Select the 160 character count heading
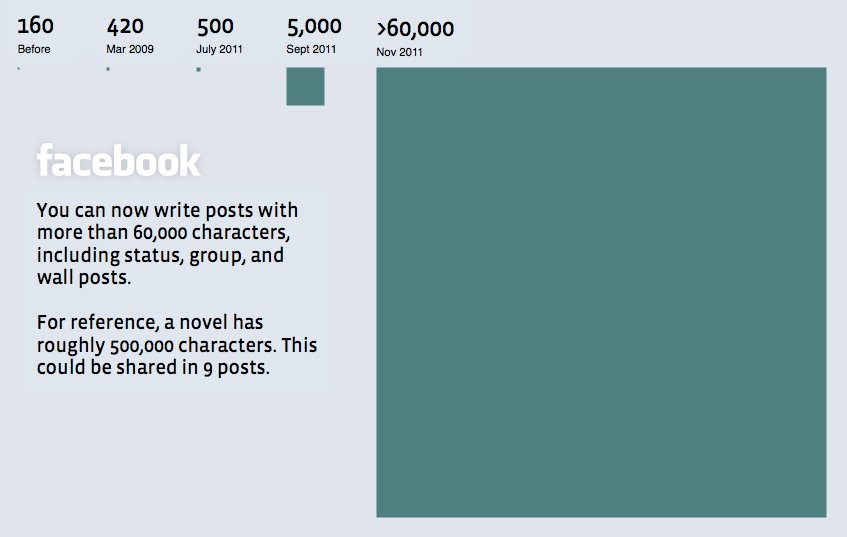 pos(36,26)
